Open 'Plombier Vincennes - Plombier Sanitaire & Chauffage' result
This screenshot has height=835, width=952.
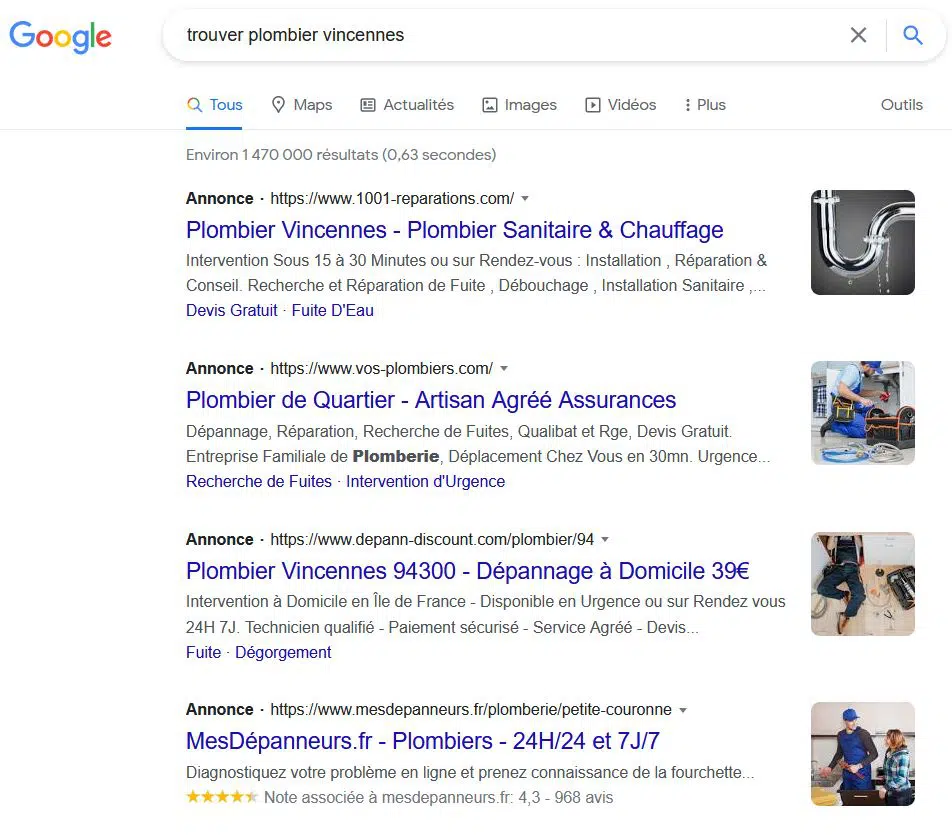coord(454,230)
